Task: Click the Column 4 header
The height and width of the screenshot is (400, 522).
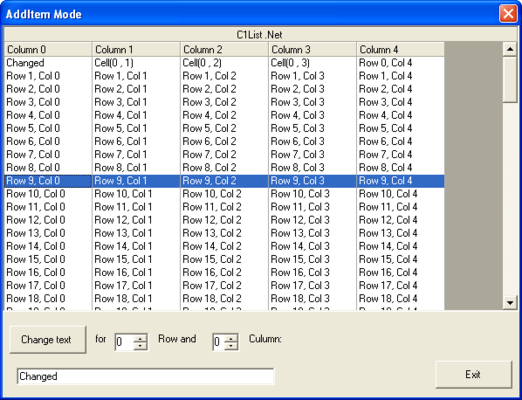Action: 400,49
